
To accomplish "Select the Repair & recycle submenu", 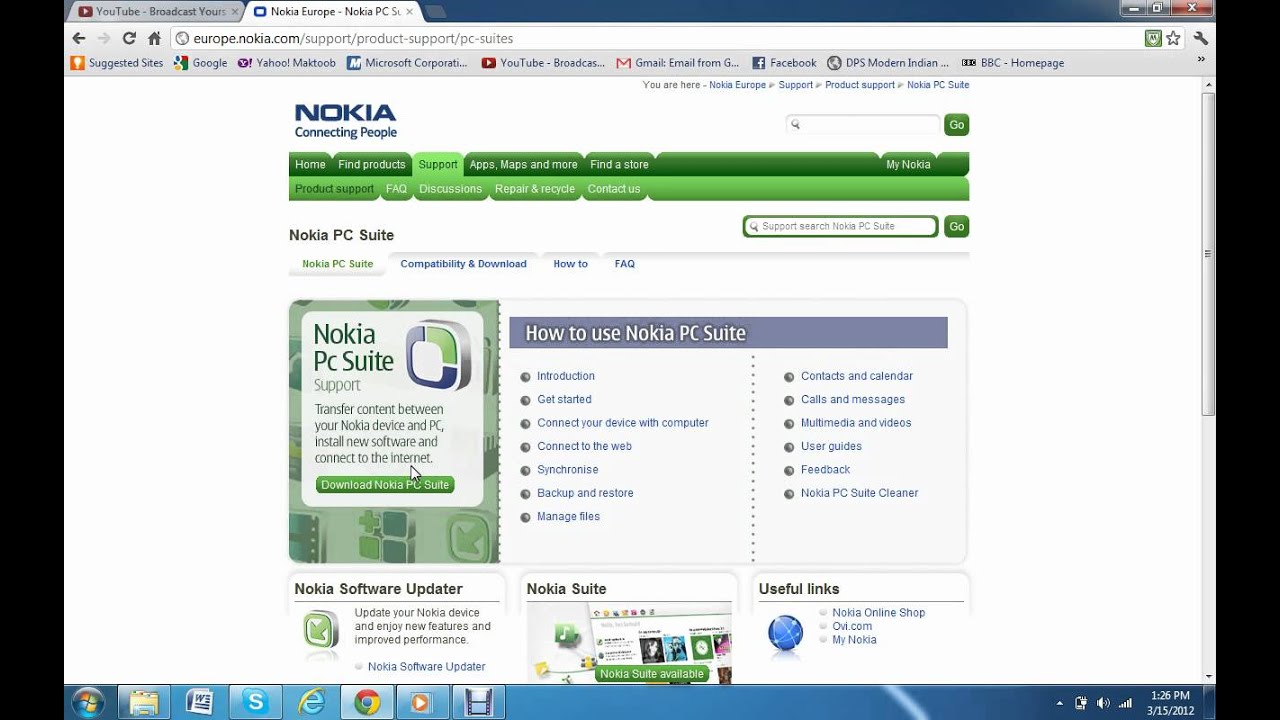I will 534,189.
